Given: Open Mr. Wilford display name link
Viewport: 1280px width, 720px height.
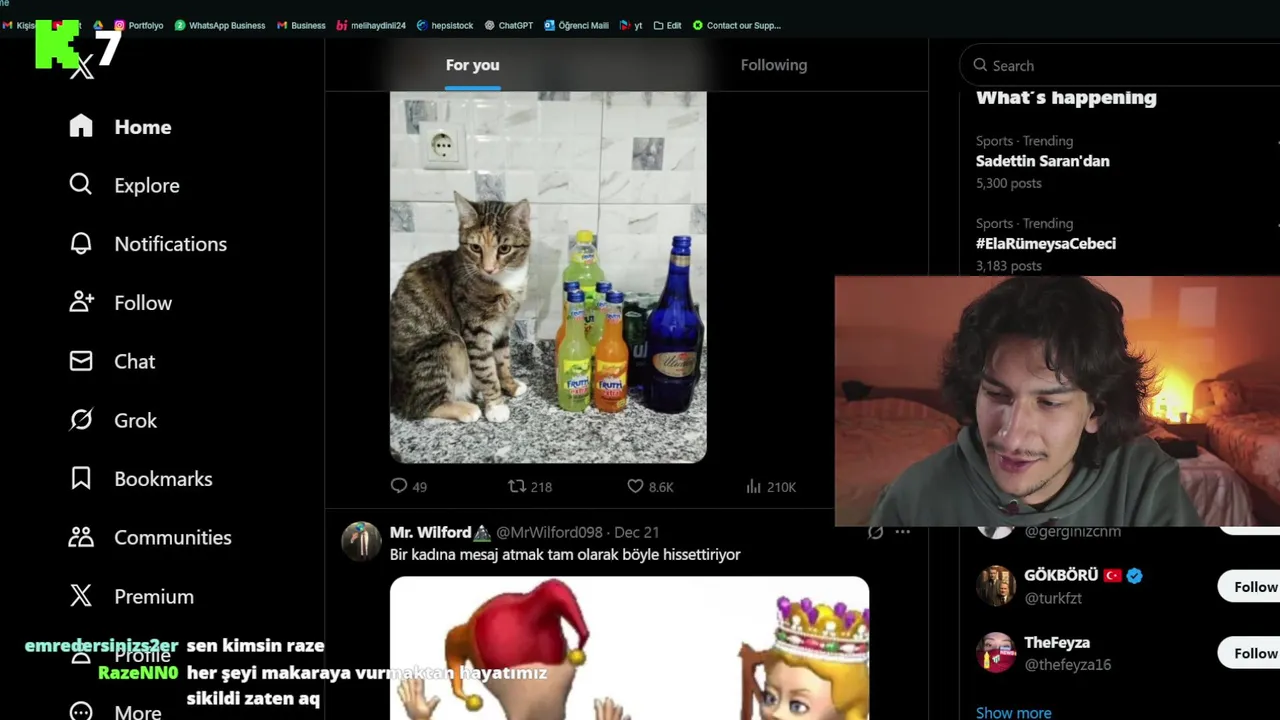Looking at the screenshot, I should click(x=440, y=532).
